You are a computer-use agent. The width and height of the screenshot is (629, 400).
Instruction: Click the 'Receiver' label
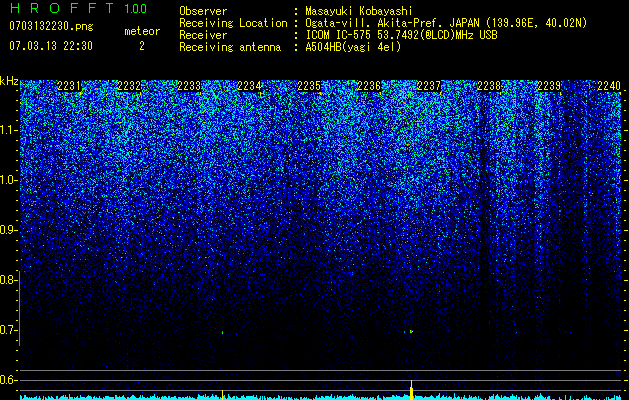[203, 35]
